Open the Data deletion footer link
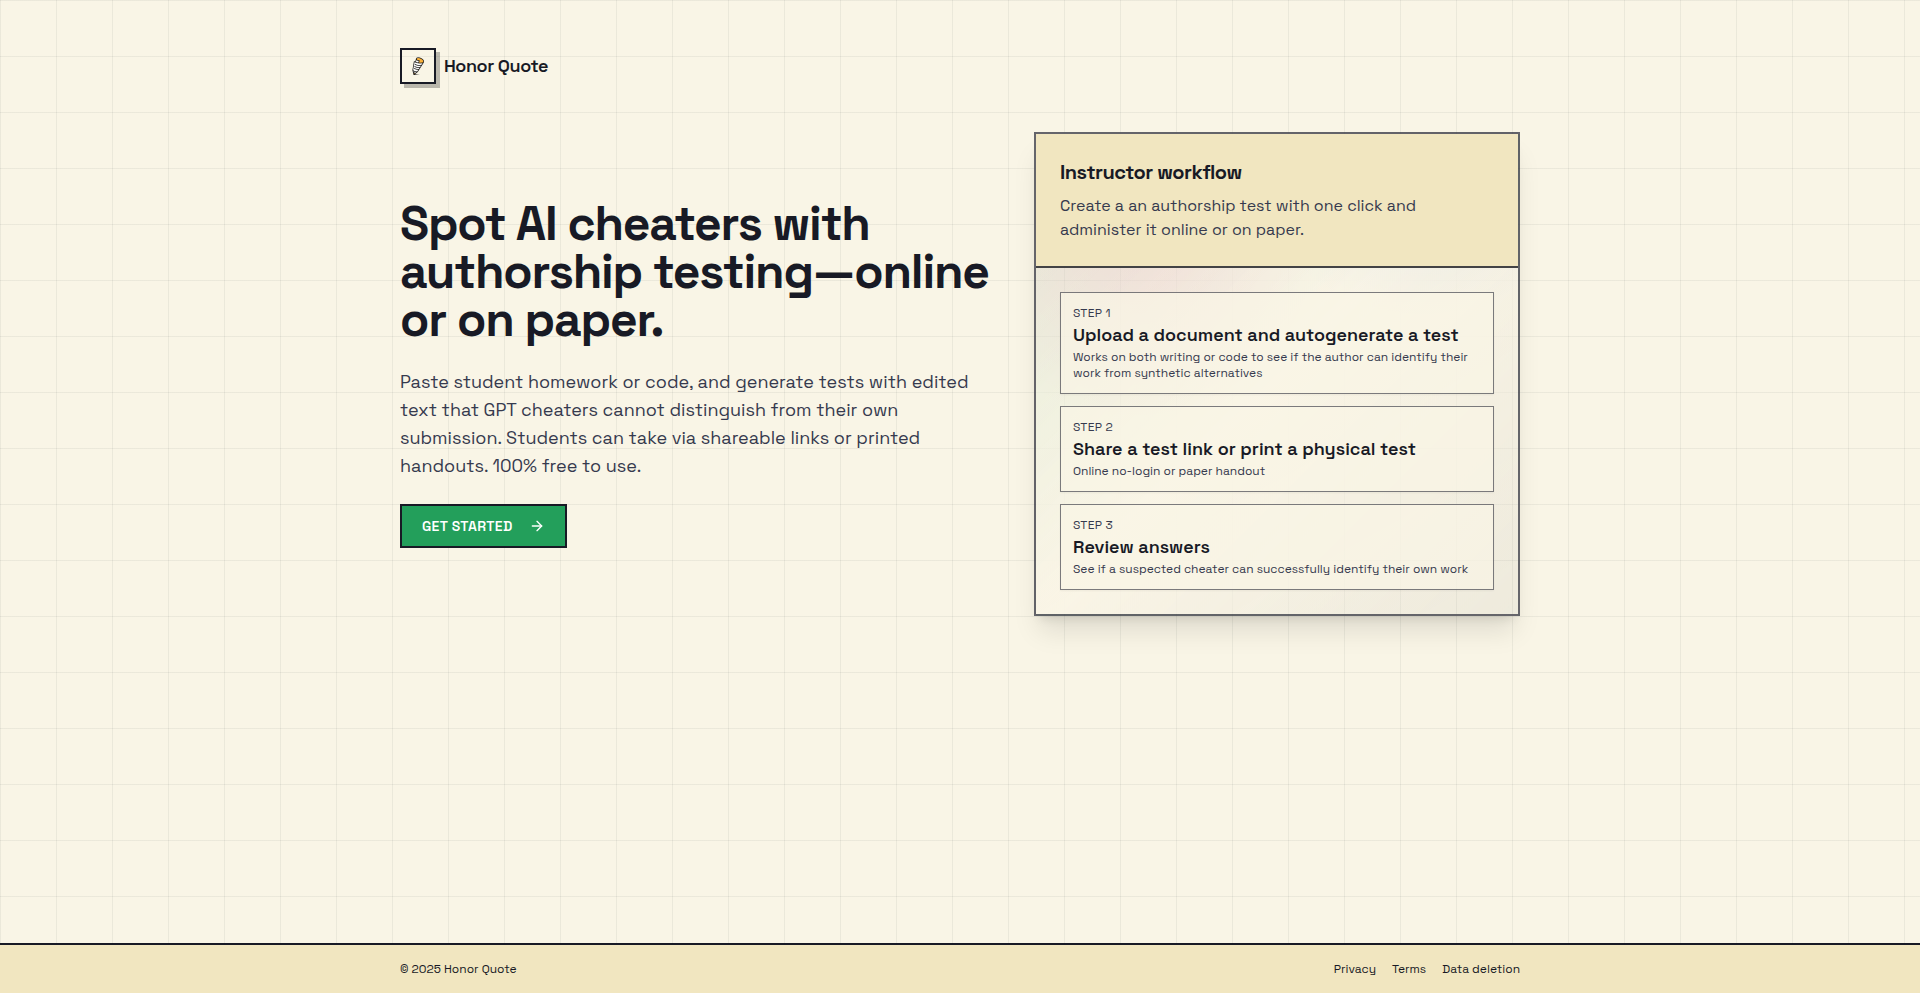Viewport: 1920px width, 993px height. (1481, 969)
